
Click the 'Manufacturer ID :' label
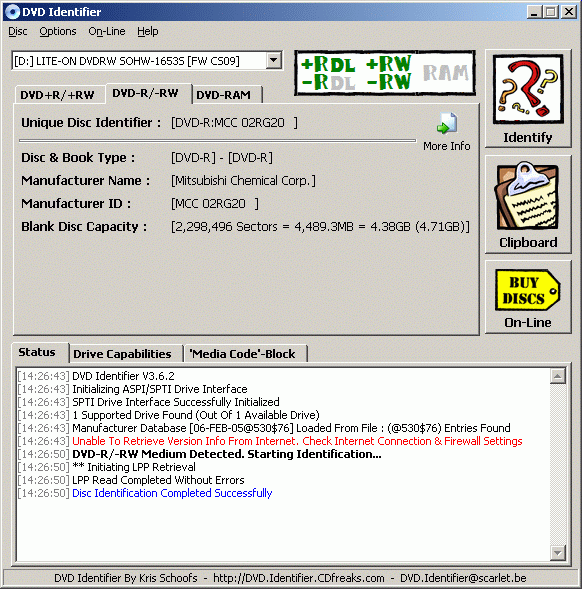point(76,204)
